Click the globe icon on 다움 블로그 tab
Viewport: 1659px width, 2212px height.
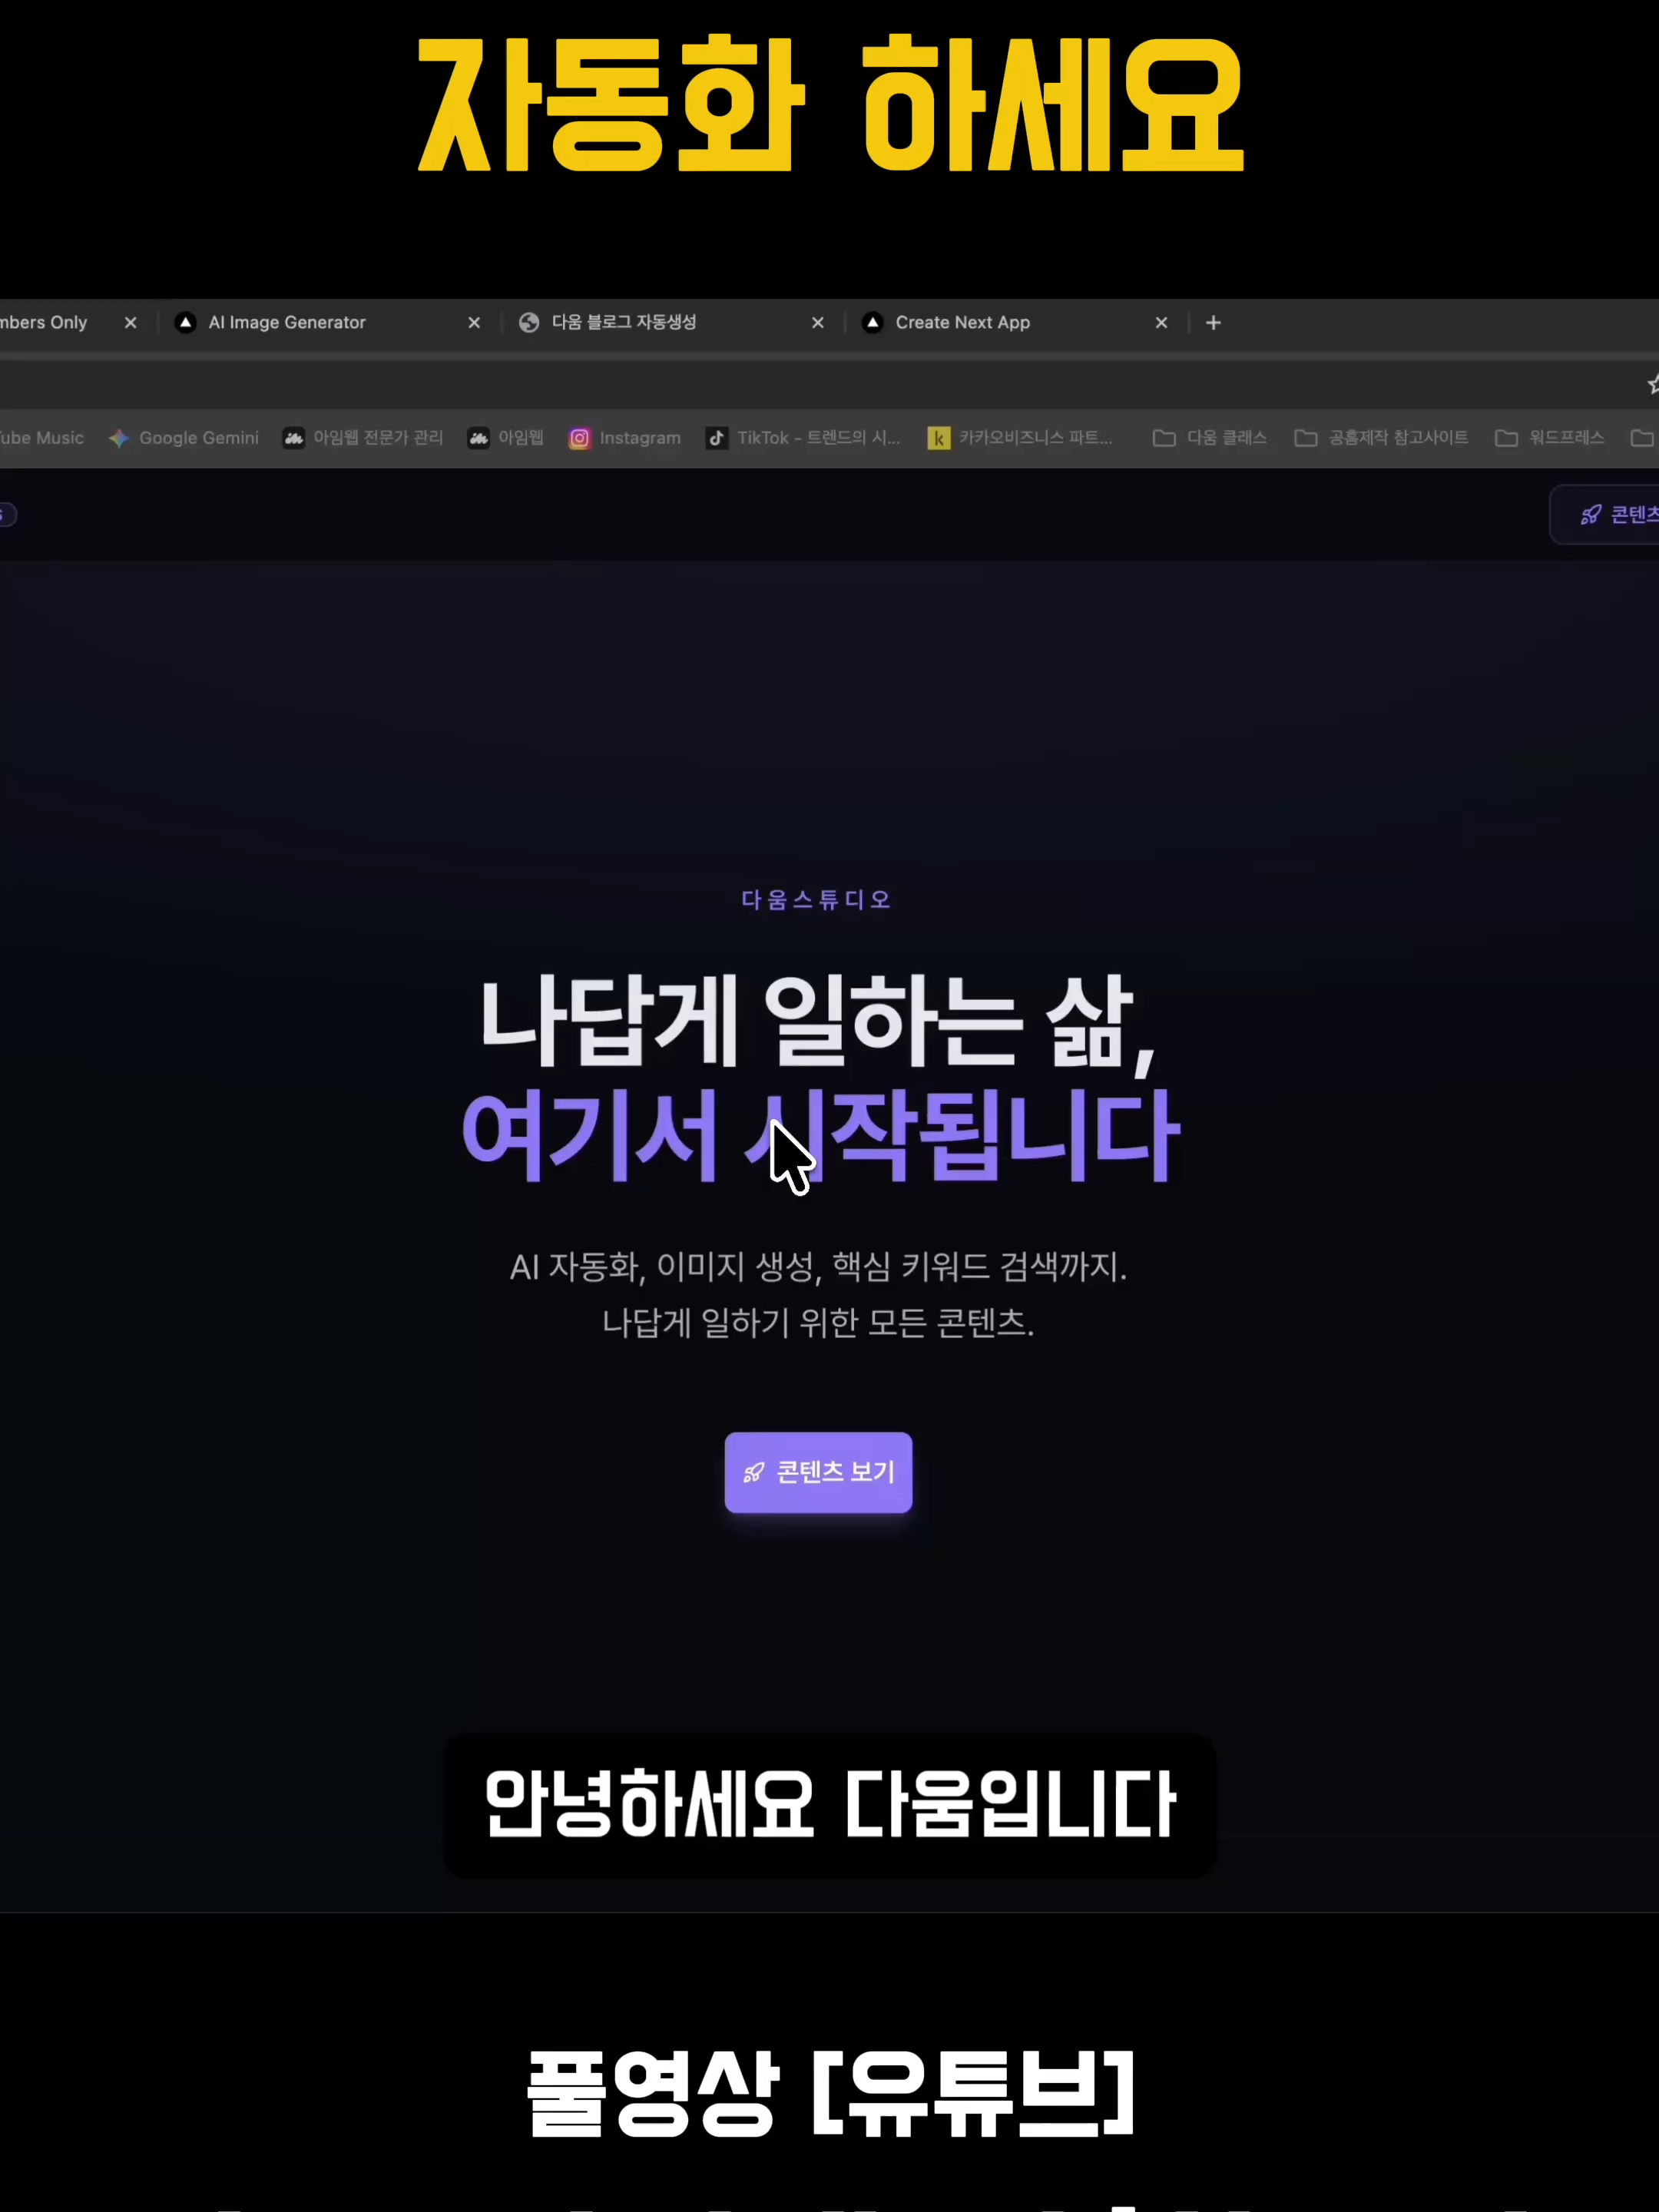point(529,322)
